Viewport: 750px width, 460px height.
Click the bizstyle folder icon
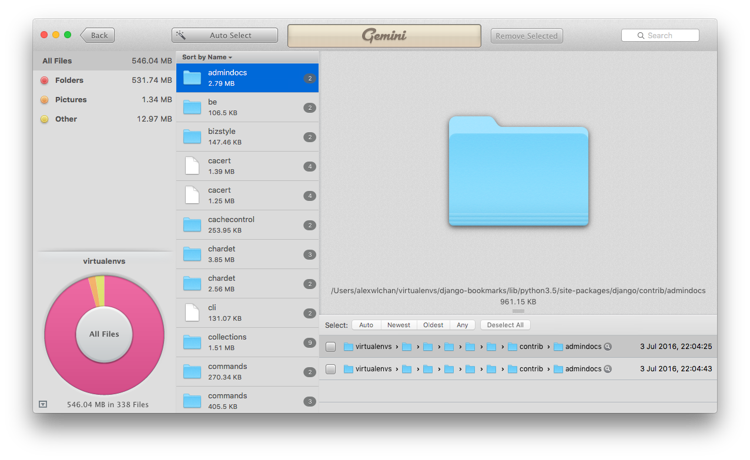192,137
